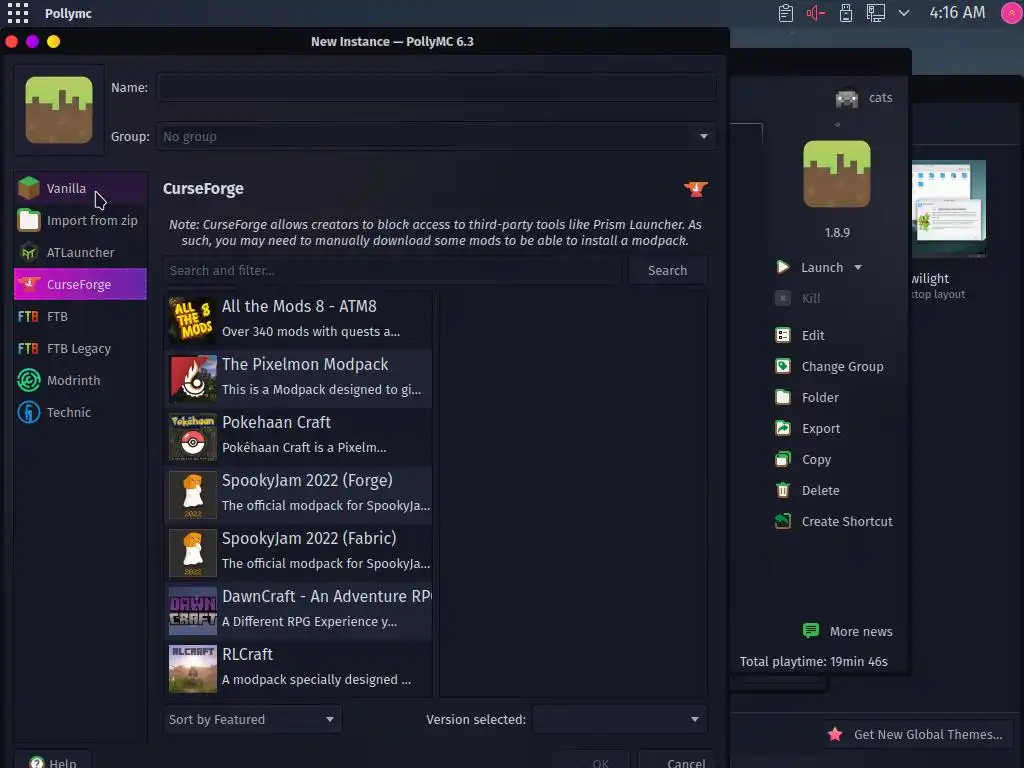Open the instance Folder
The image size is (1024, 768).
[807, 398]
